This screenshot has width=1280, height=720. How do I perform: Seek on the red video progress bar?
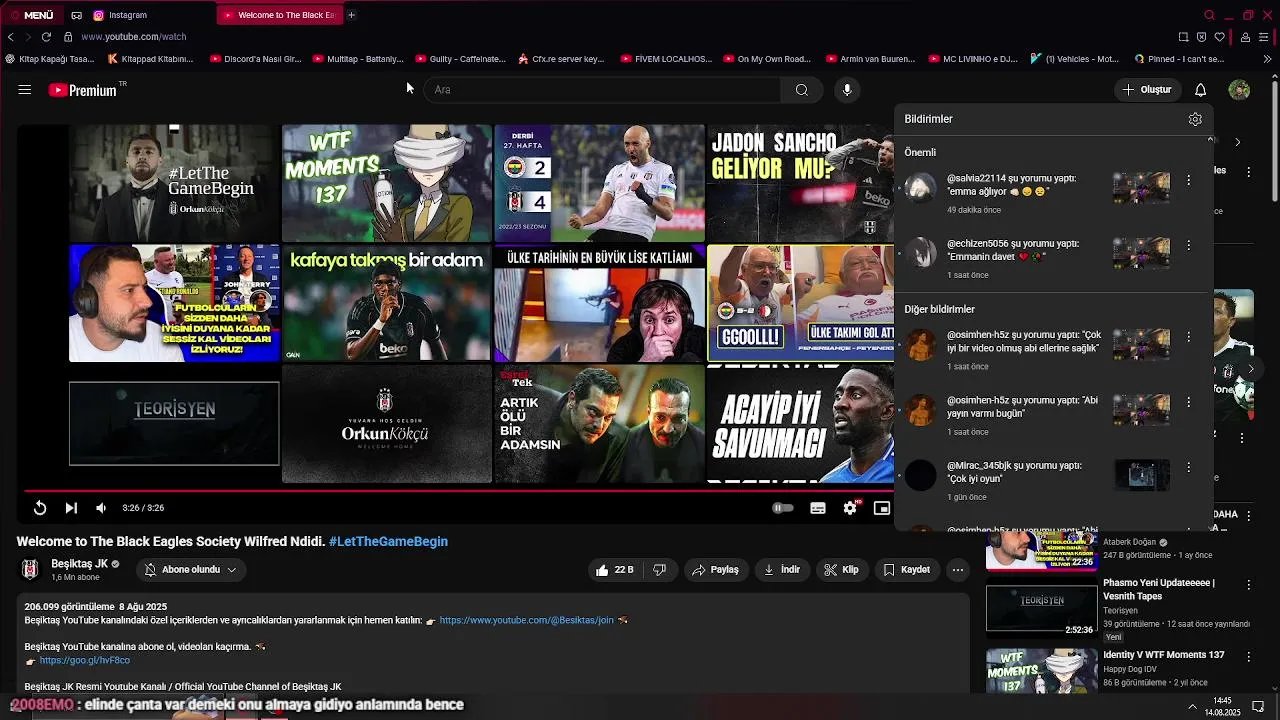pyautogui.click(x=457, y=490)
